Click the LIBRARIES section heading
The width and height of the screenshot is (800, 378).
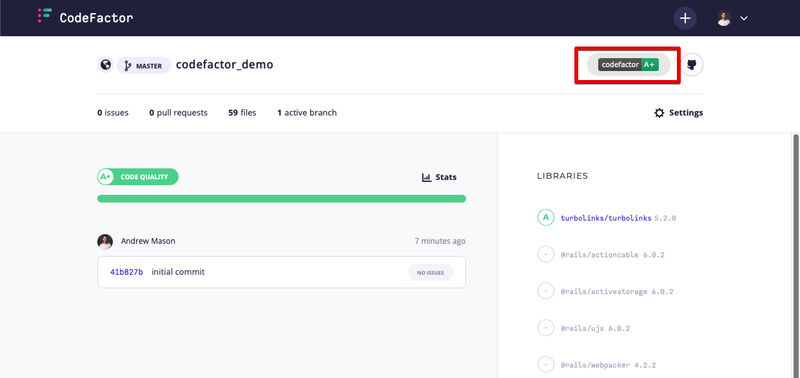(x=562, y=176)
